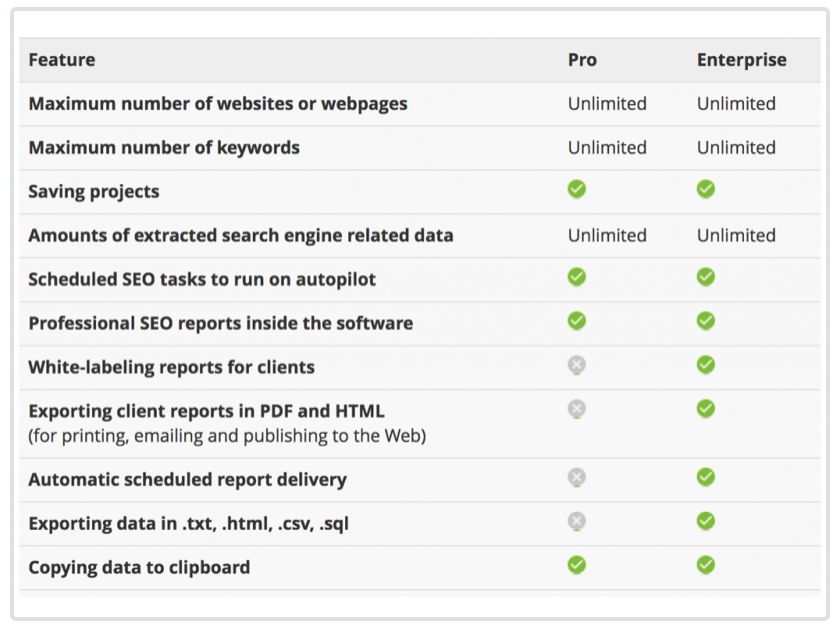Click Enterprise Unlimited value for extracted search data
Screen dimensions: 838x632
click(736, 236)
